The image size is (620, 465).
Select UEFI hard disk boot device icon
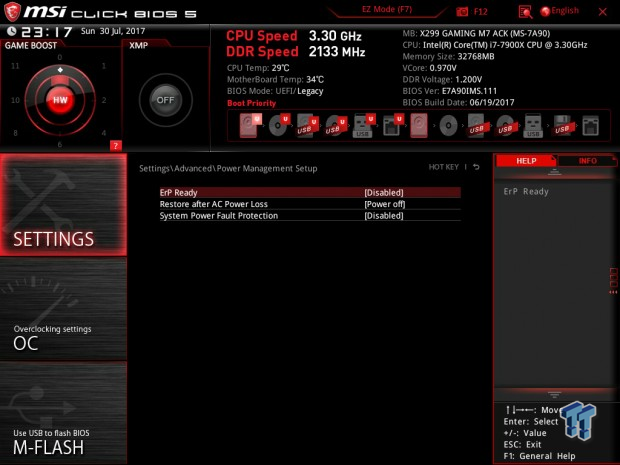coord(250,125)
